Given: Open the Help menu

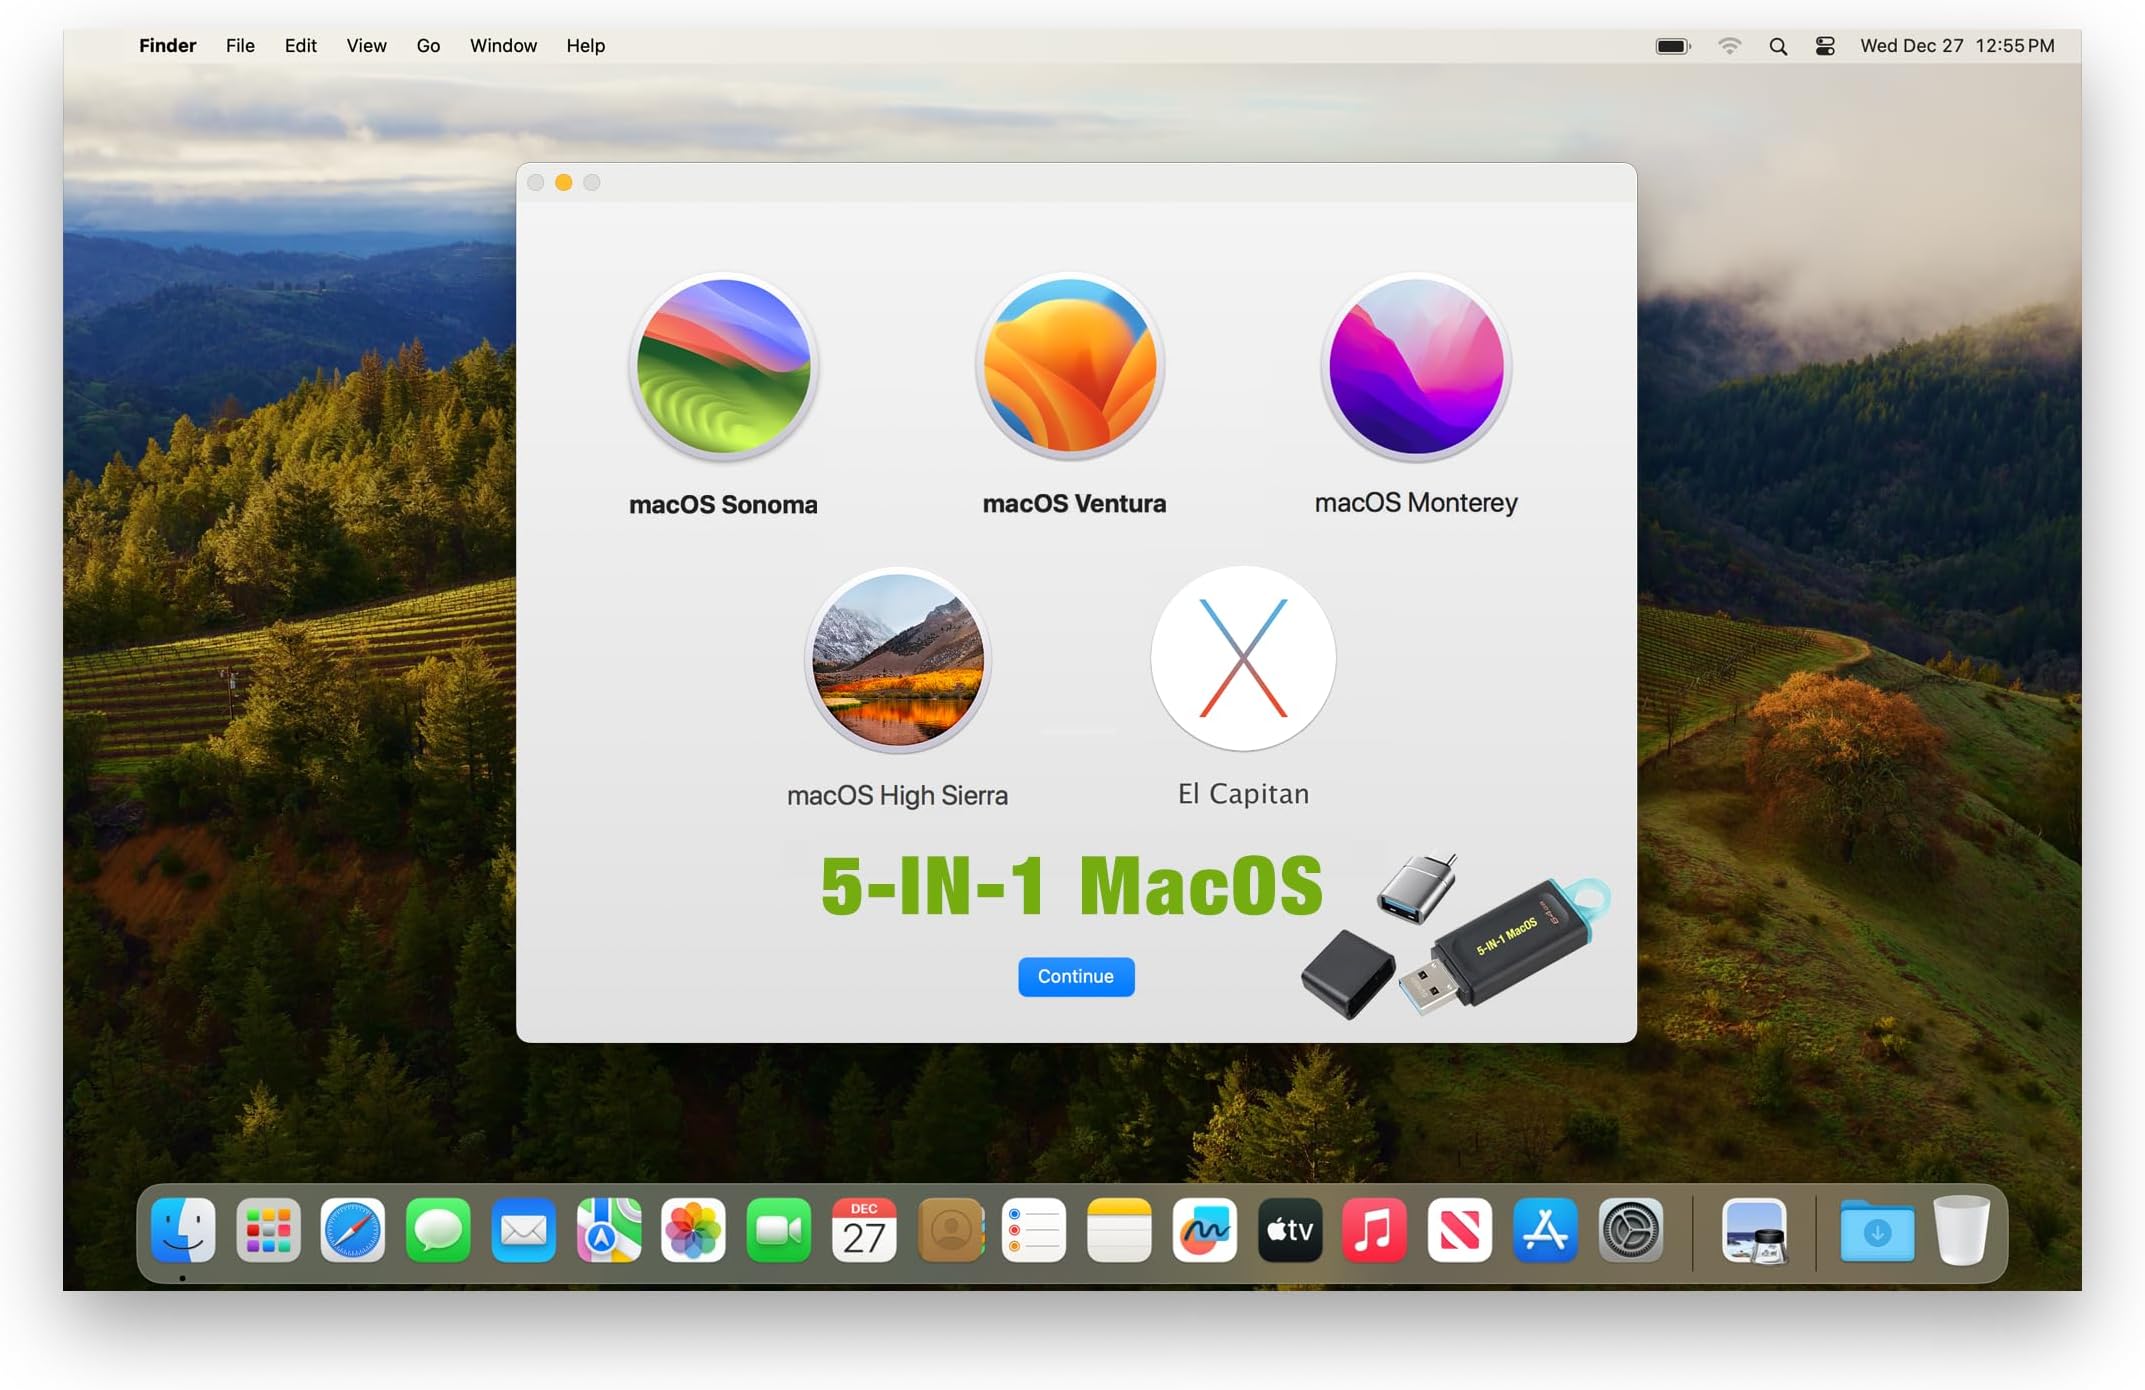Looking at the screenshot, I should [x=586, y=46].
